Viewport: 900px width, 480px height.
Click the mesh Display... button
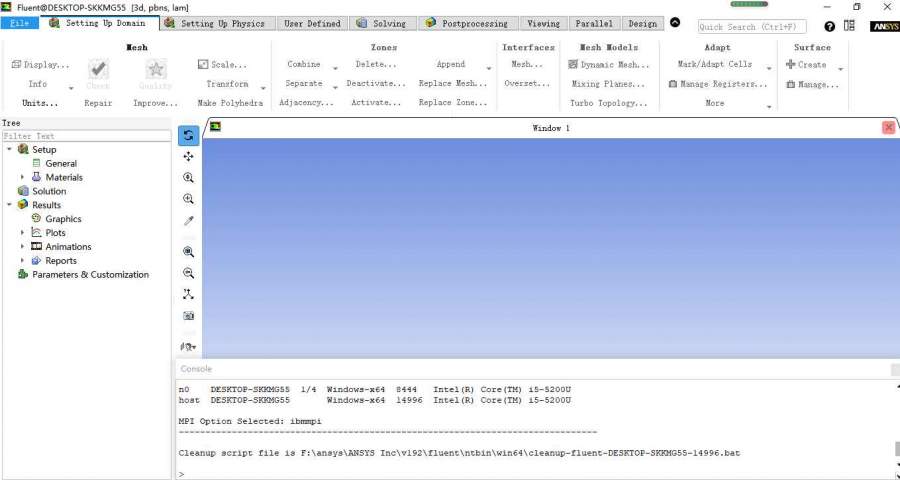click(41, 65)
